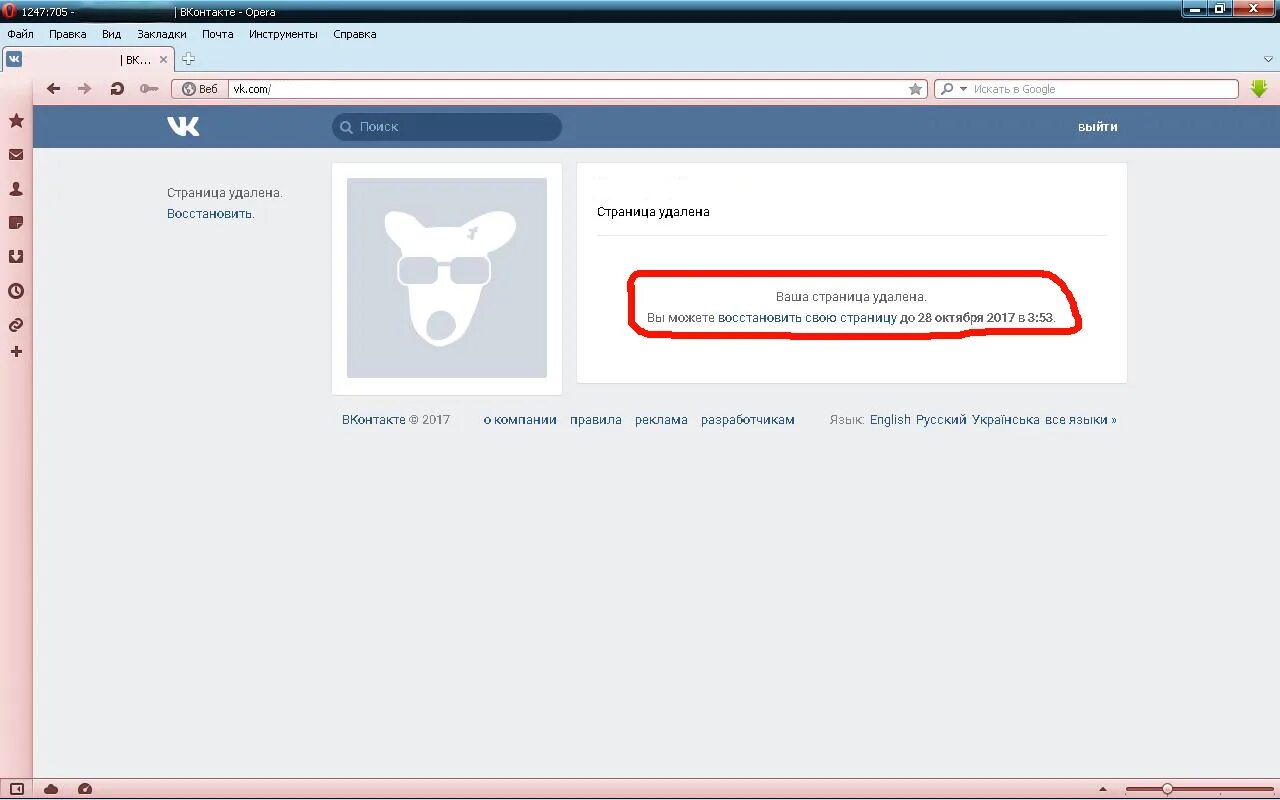This screenshot has height=800, width=1280.
Task: Bookmark page with address bar star
Action: [x=915, y=89]
